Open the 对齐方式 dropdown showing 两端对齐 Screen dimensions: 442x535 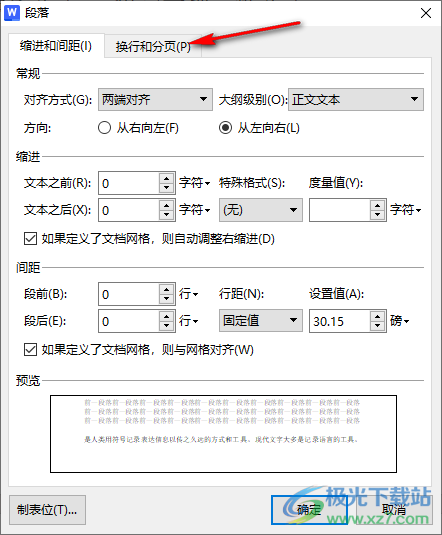pyautogui.click(x=155, y=99)
